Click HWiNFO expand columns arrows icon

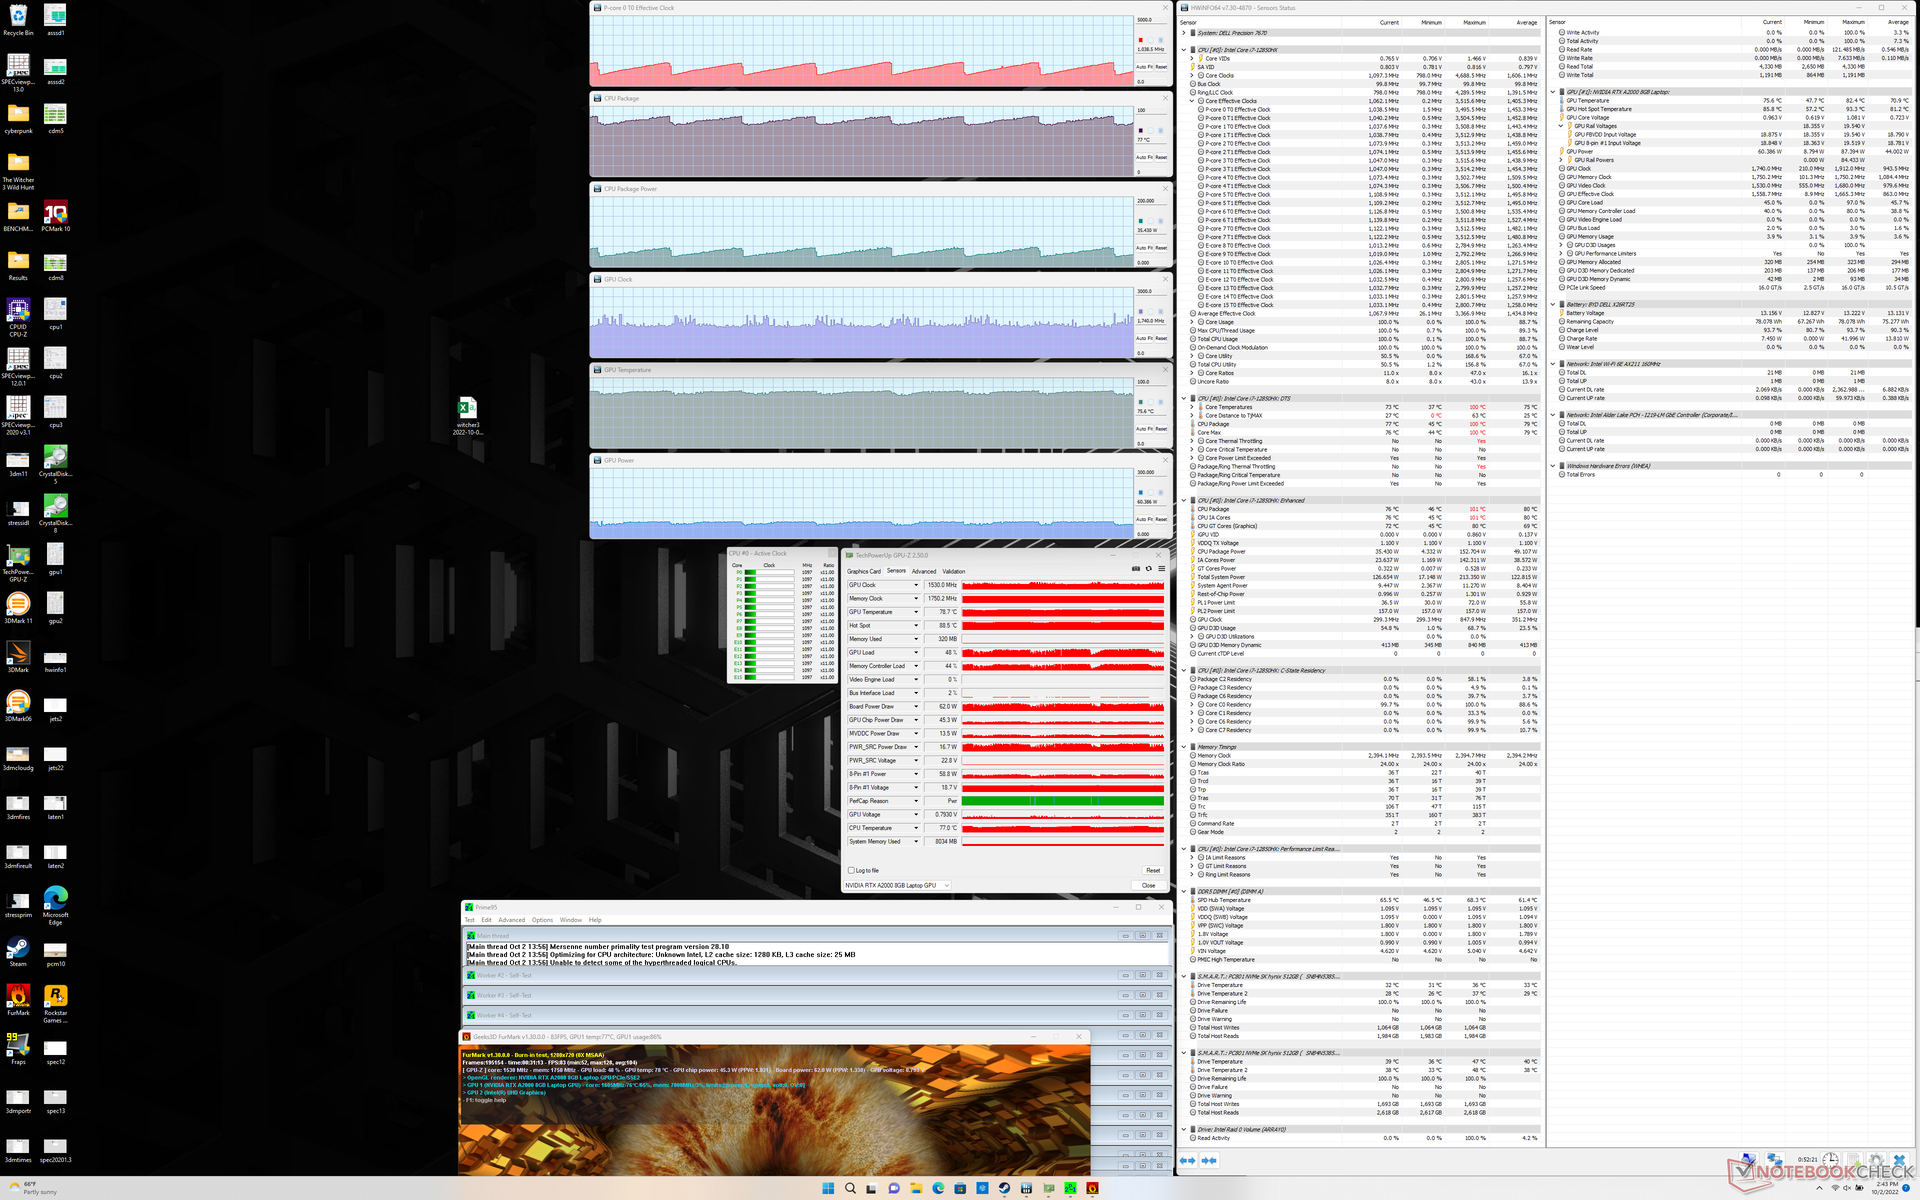pyautogui.click(x=1188, y=1160)
